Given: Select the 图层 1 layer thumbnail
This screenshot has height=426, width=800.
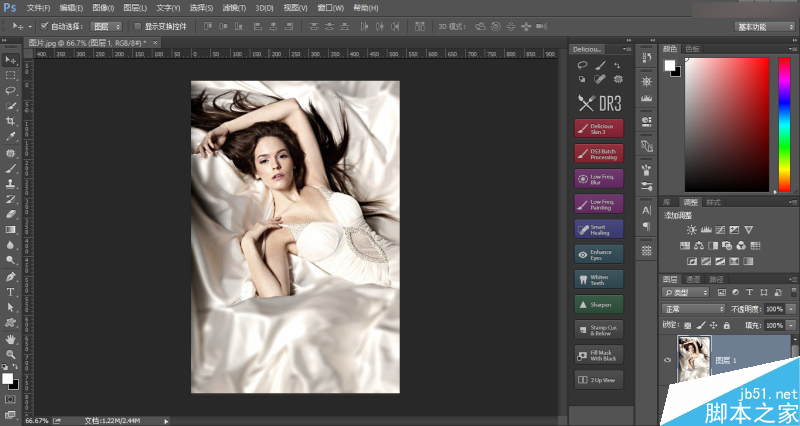Looking at the screenshot, I should [694, 359].
